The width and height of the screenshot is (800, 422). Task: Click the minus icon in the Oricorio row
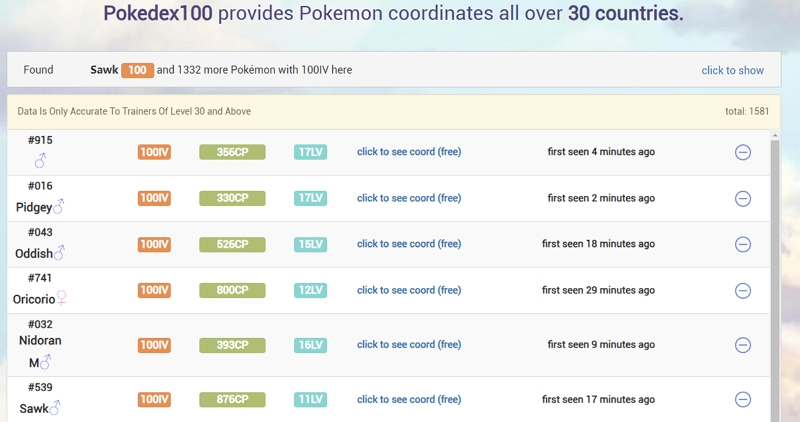point(743,290)
